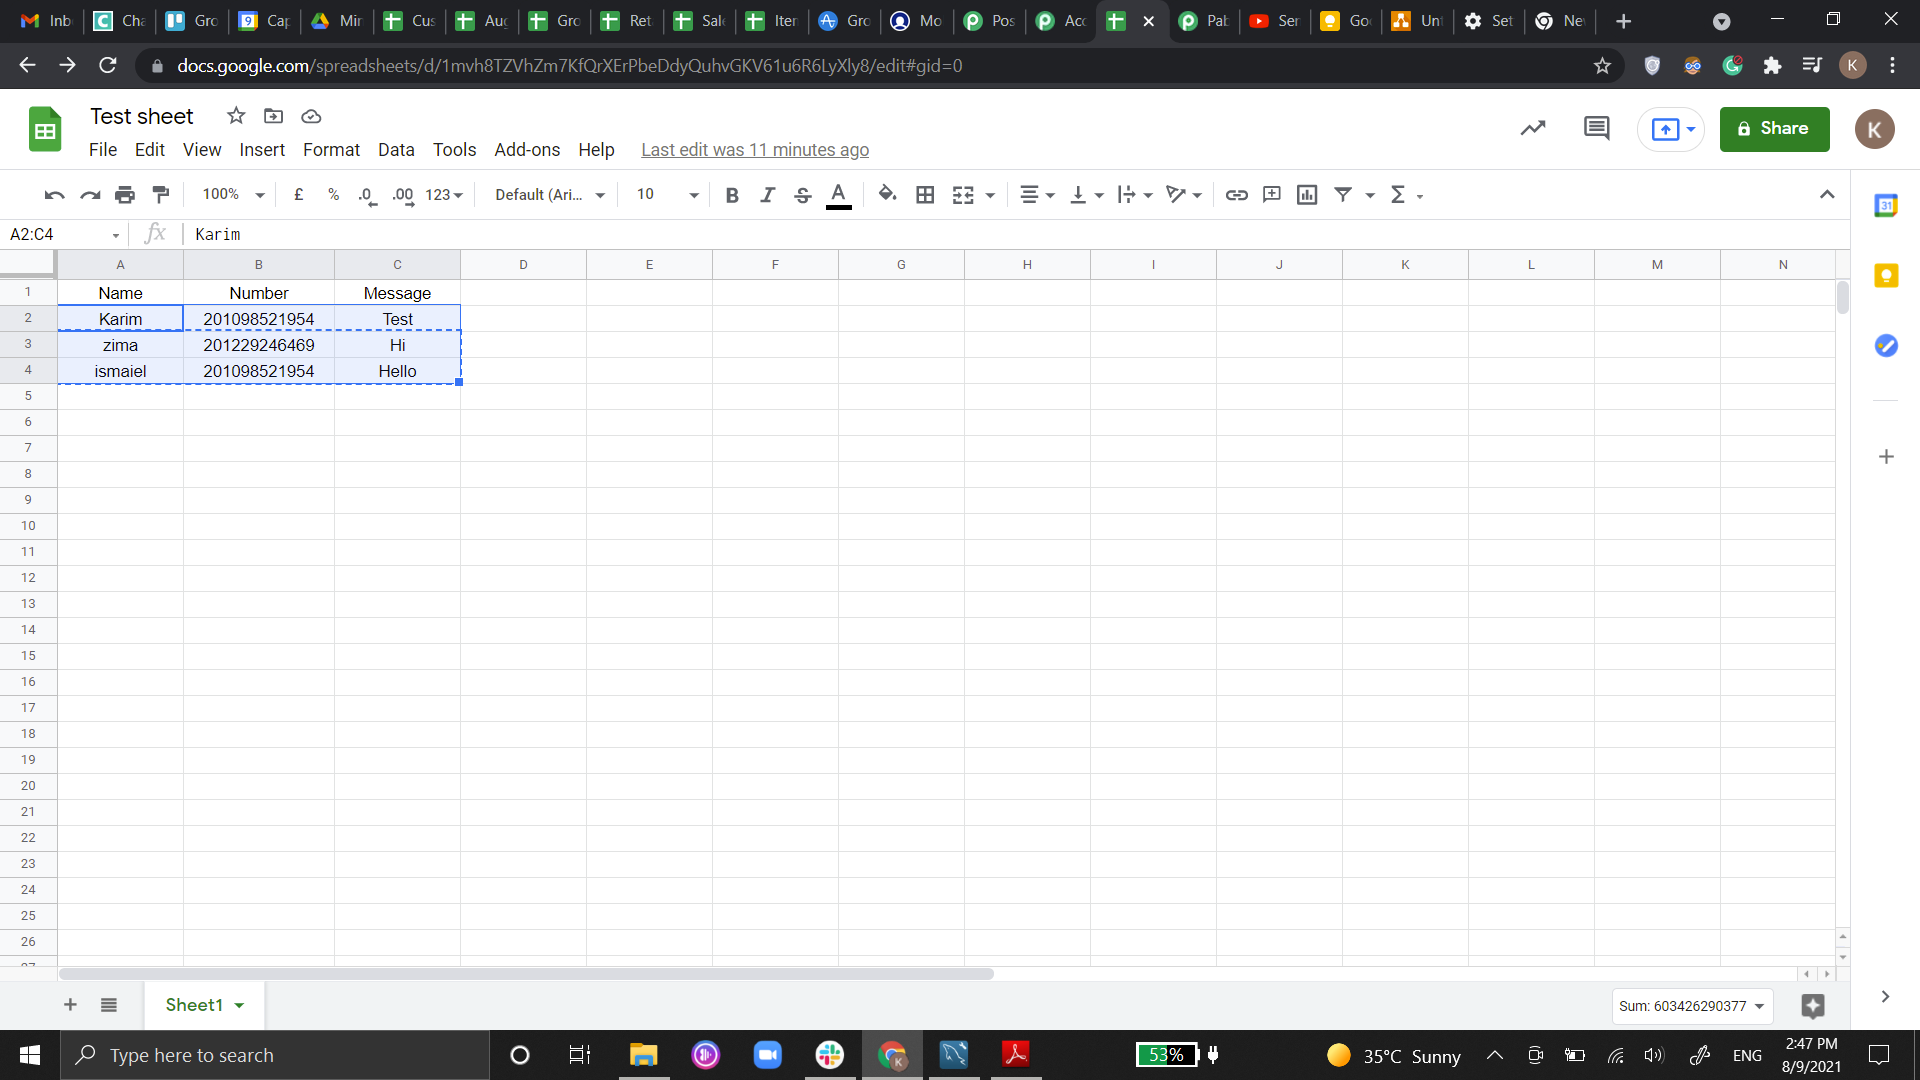Screen dimensions: 1920x1080
Task: Toggle bold formatting
Action: [732, 195]
